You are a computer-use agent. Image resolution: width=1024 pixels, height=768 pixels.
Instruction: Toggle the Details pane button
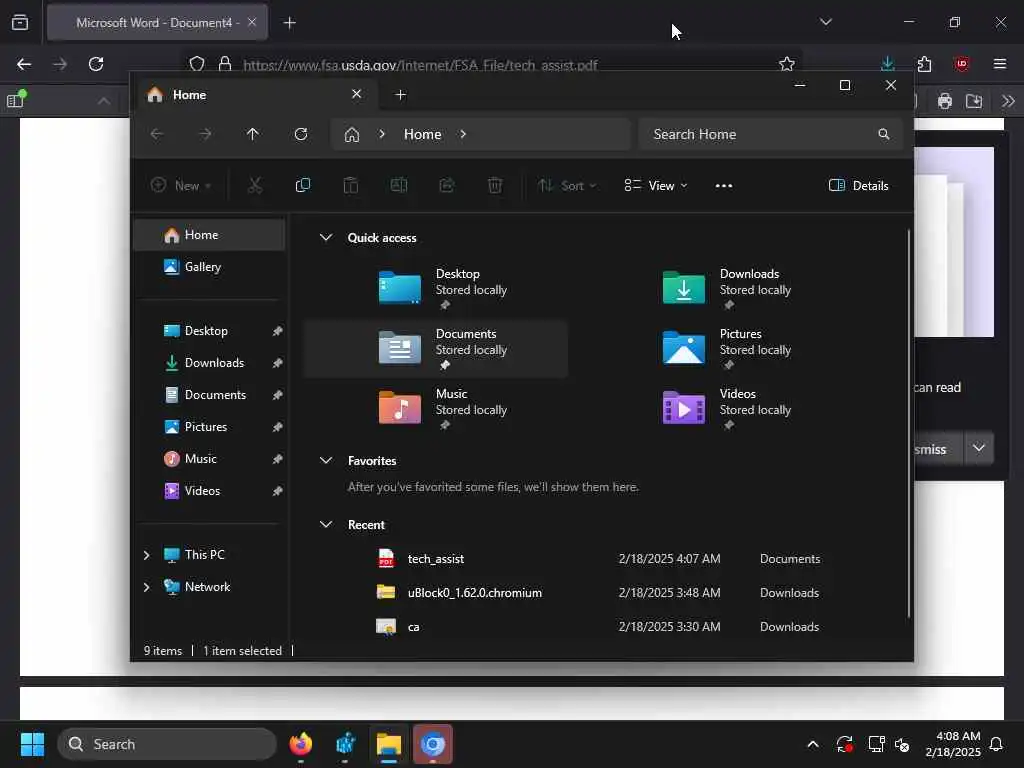tap(859, 185)
